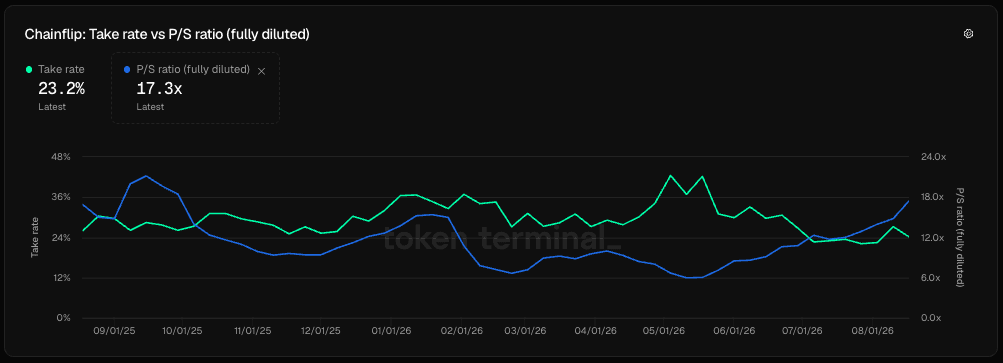Click the 12/01/25 x-axis date label
The height and width of the screenshot is (363, 1003).
[x=320, y=331]
